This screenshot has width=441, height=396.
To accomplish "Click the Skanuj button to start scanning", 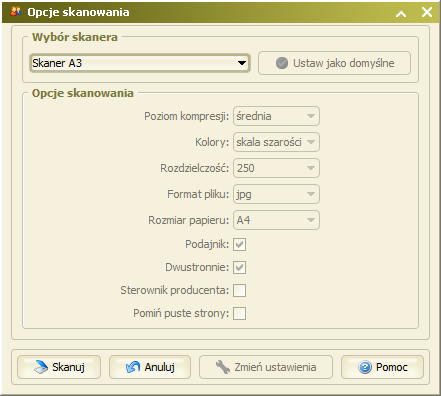I will coord(59,367).
